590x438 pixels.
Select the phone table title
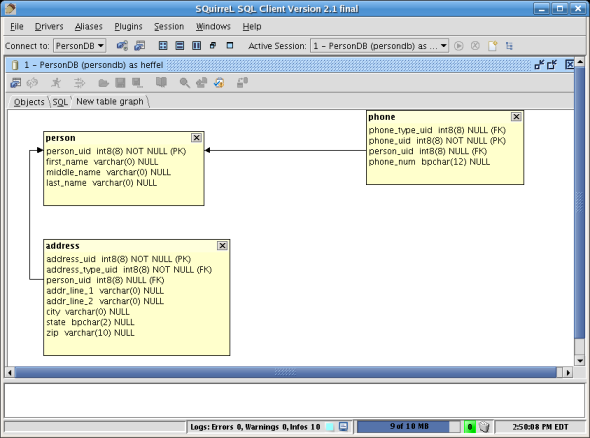click(382, 117)
